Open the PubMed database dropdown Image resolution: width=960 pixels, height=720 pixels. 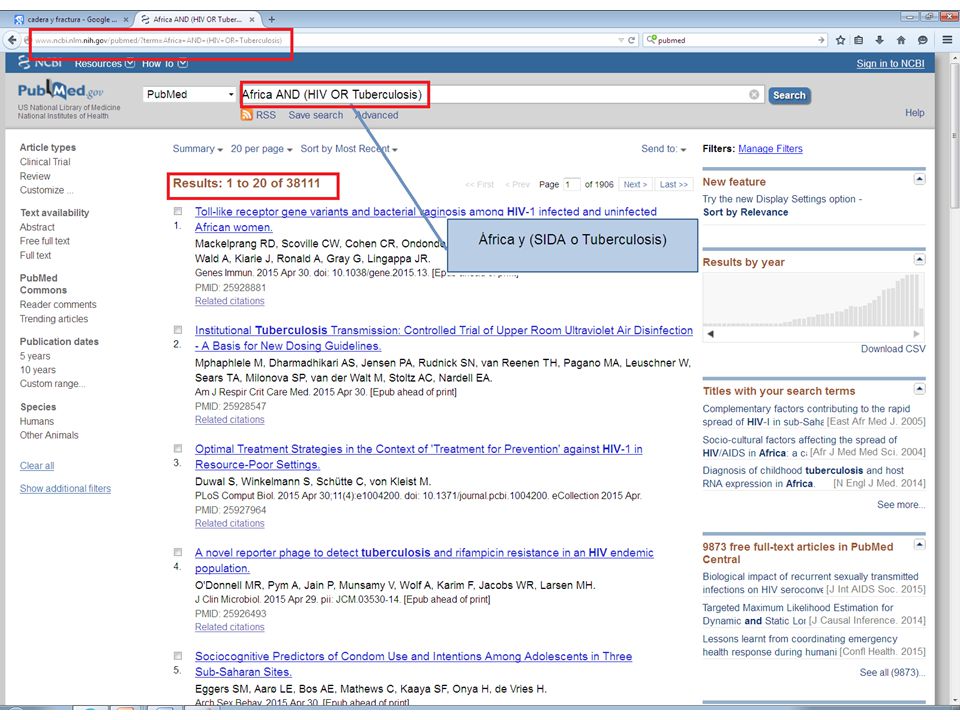190,94
